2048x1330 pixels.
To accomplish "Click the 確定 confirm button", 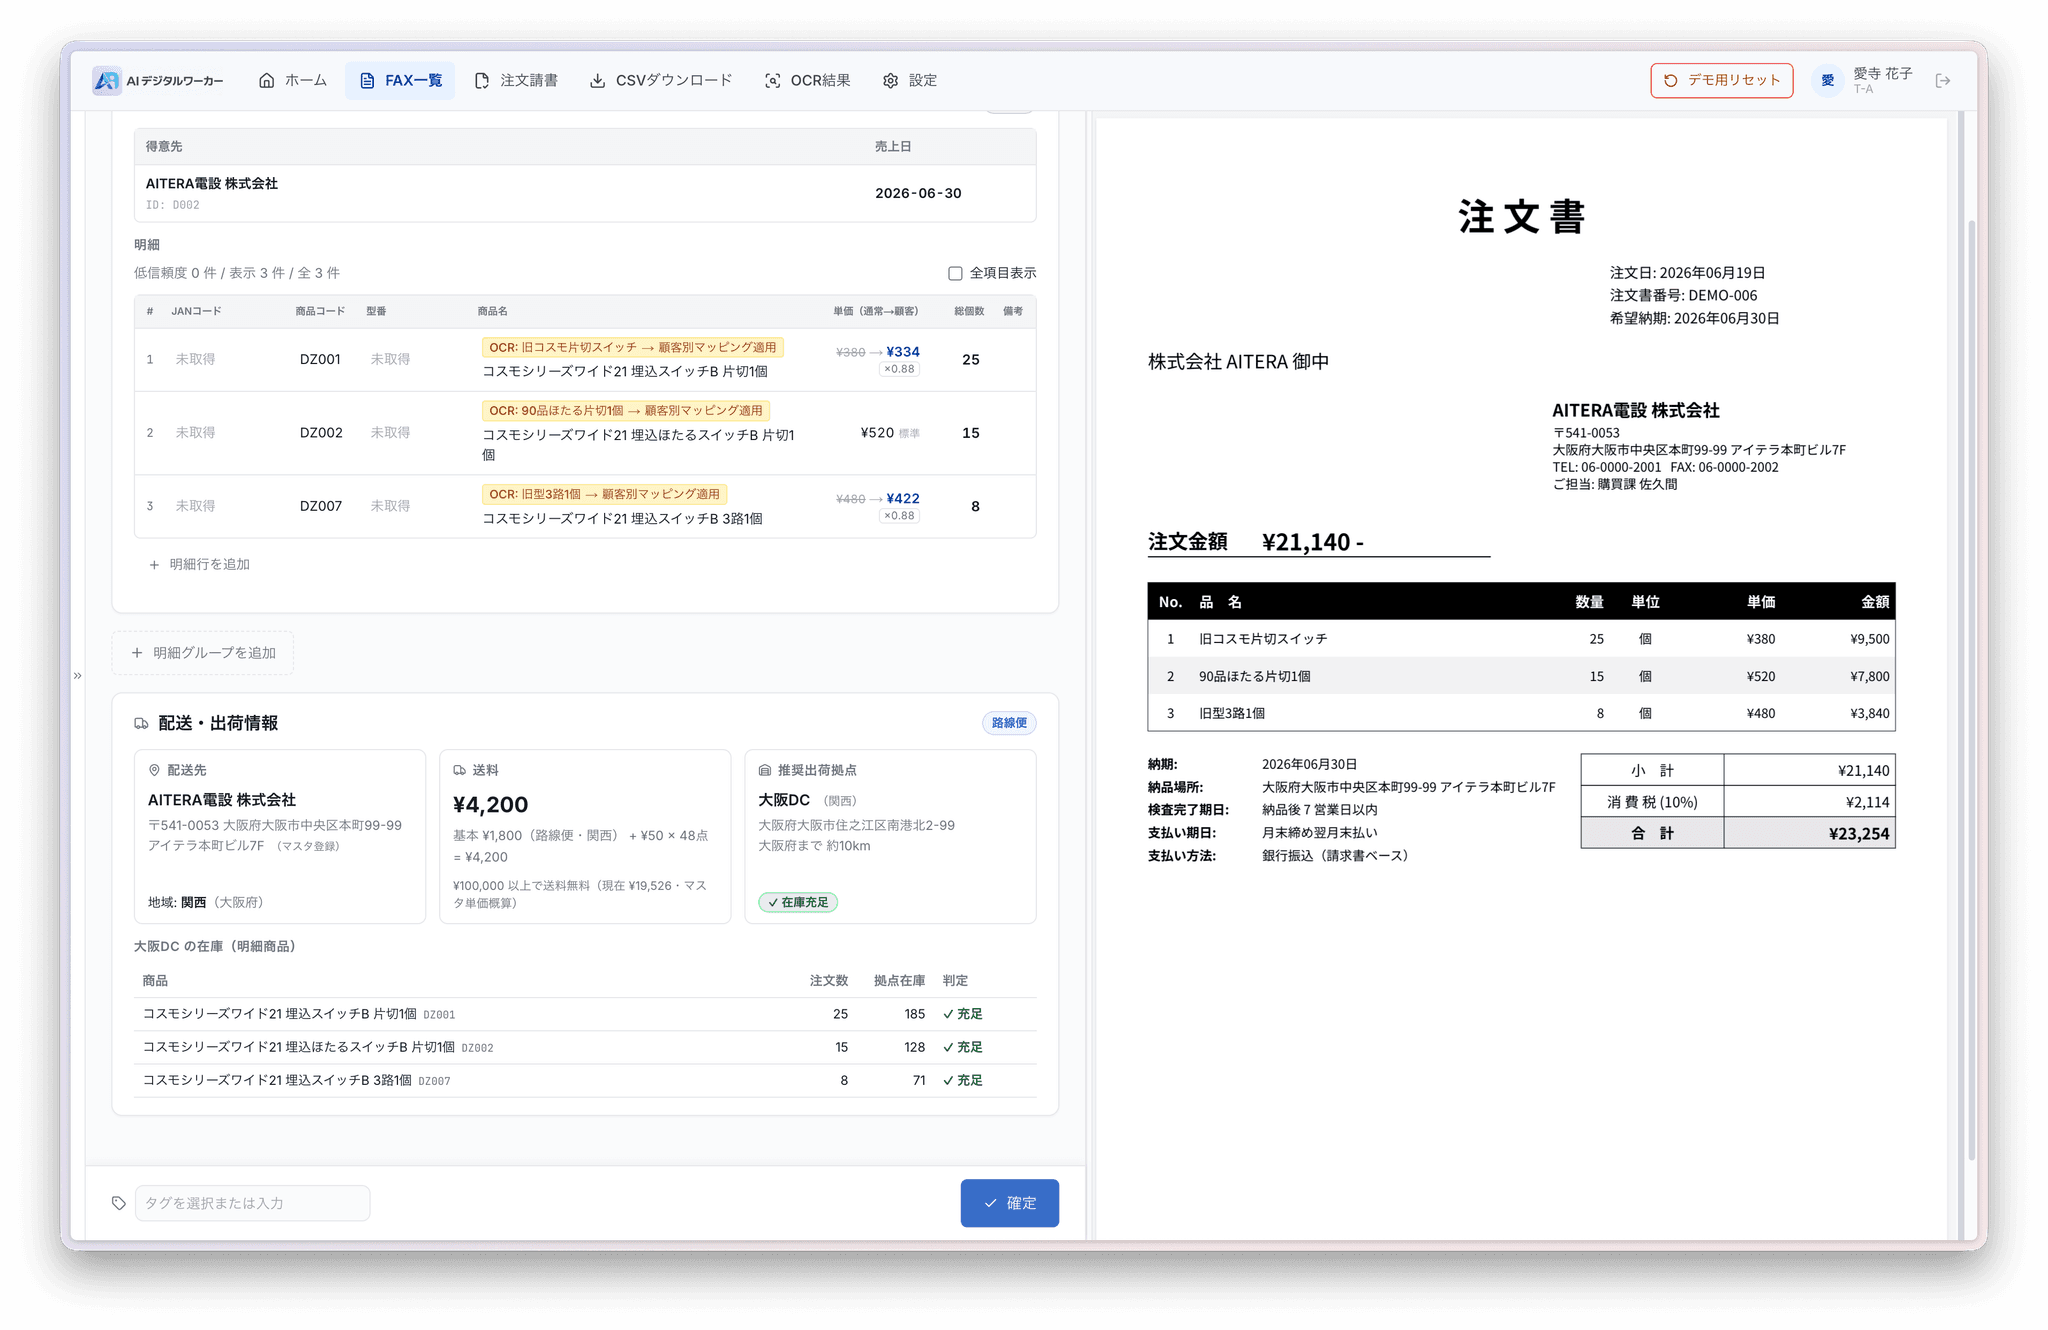I will pyautogui.click(x=1009, y=1203).
